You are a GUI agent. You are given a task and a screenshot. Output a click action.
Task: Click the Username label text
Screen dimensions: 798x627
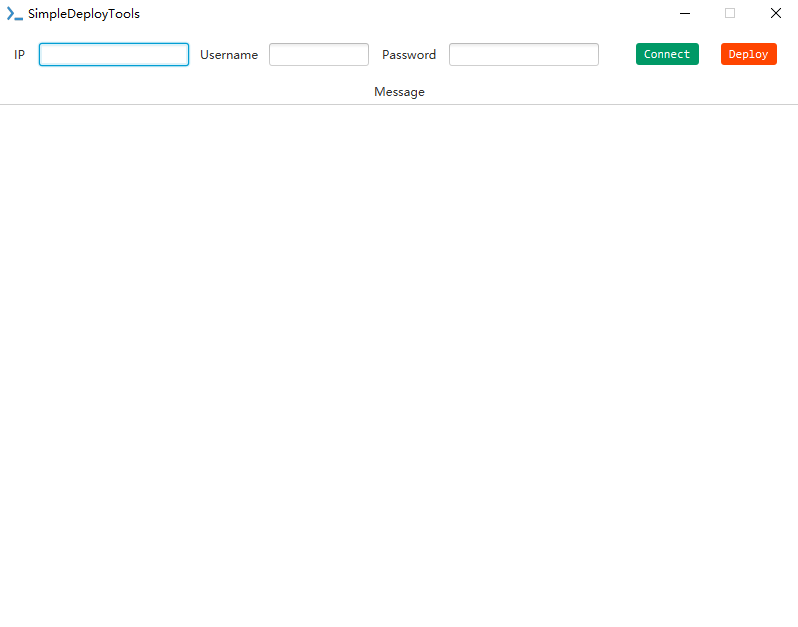click(229, 55)
